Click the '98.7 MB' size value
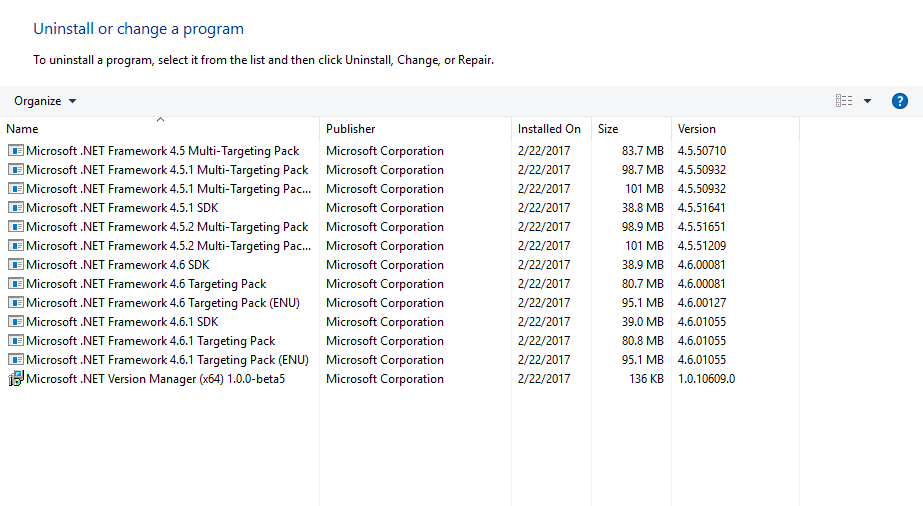This screenshot has height=506, width=923. [642, 169]
